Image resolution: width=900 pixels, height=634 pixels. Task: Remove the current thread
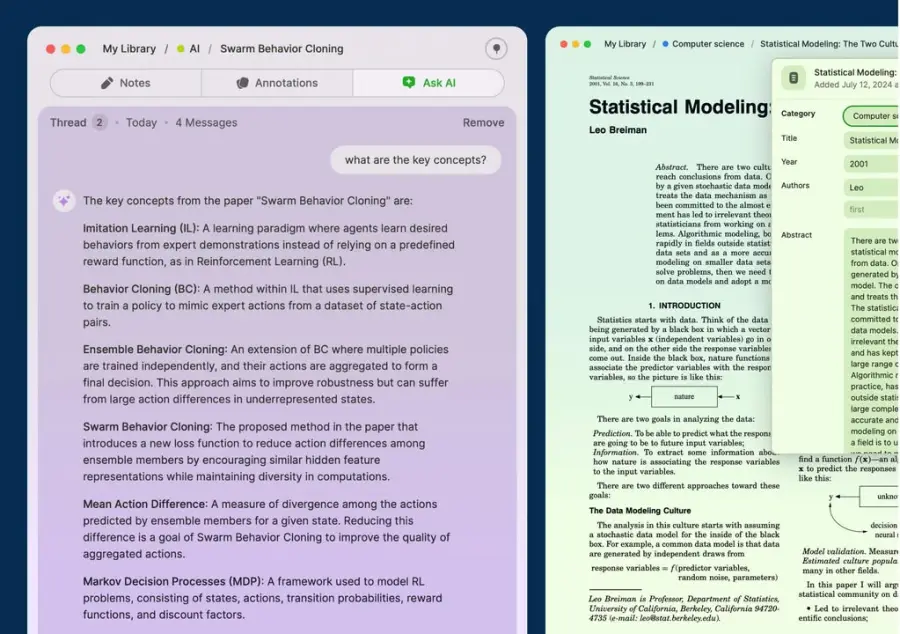[x=483, y=123]
